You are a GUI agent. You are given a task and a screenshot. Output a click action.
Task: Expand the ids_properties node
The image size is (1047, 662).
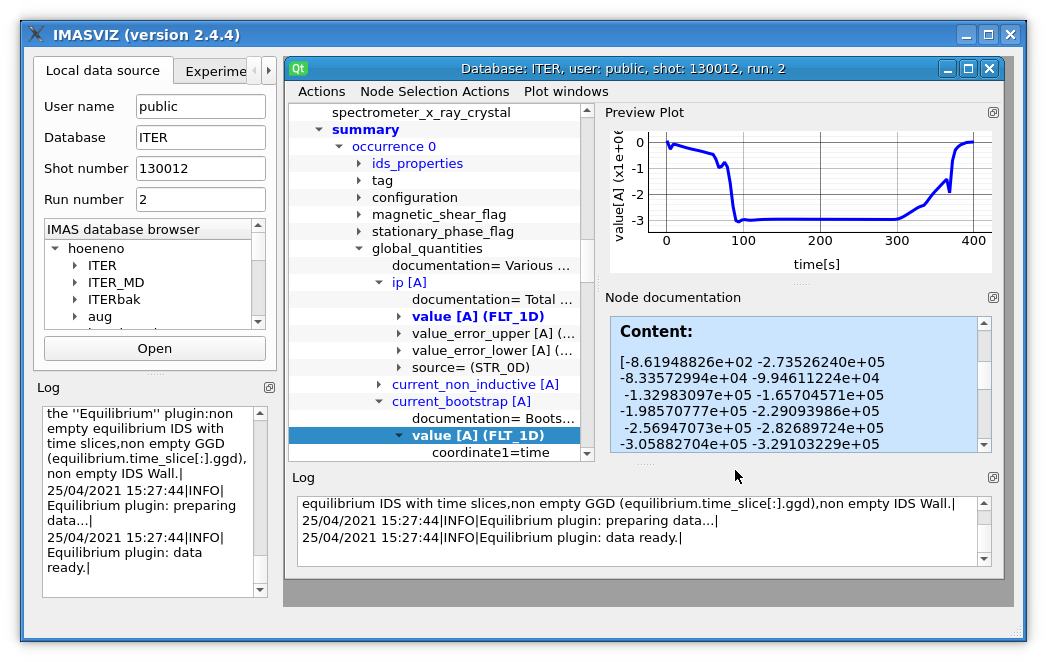[x=360, y=164]
